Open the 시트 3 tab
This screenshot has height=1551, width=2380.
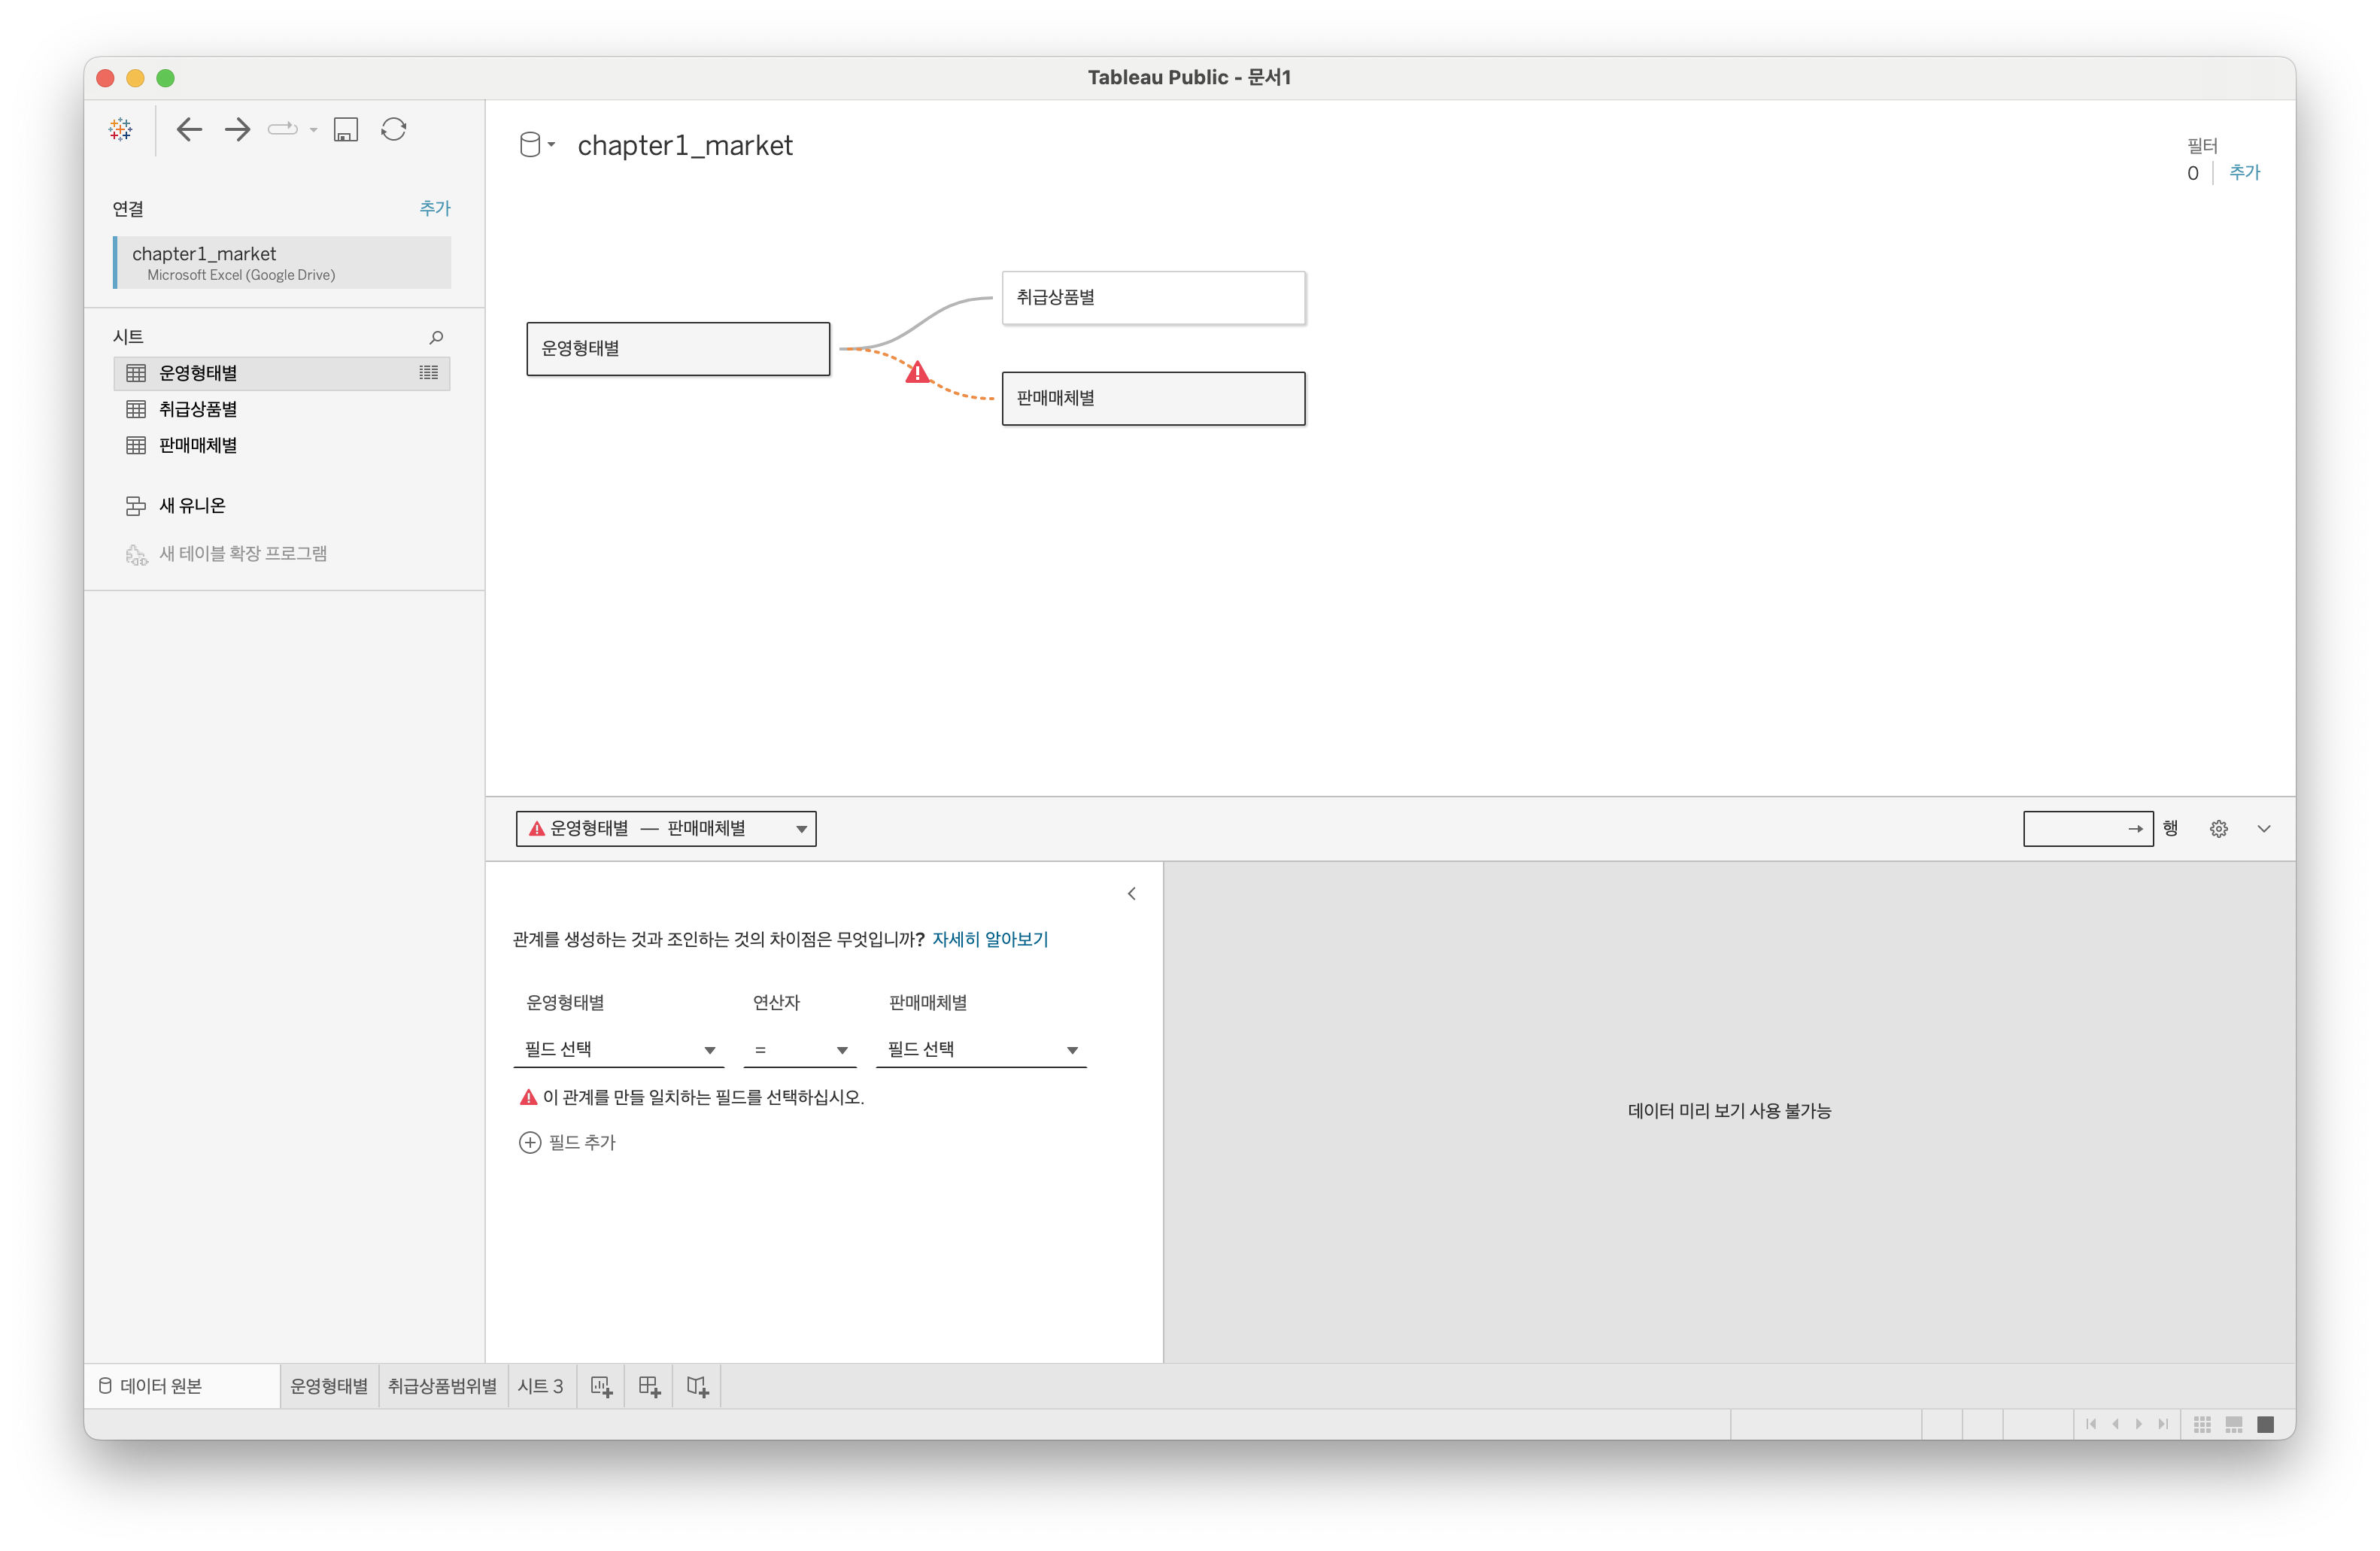point(540,1386)
